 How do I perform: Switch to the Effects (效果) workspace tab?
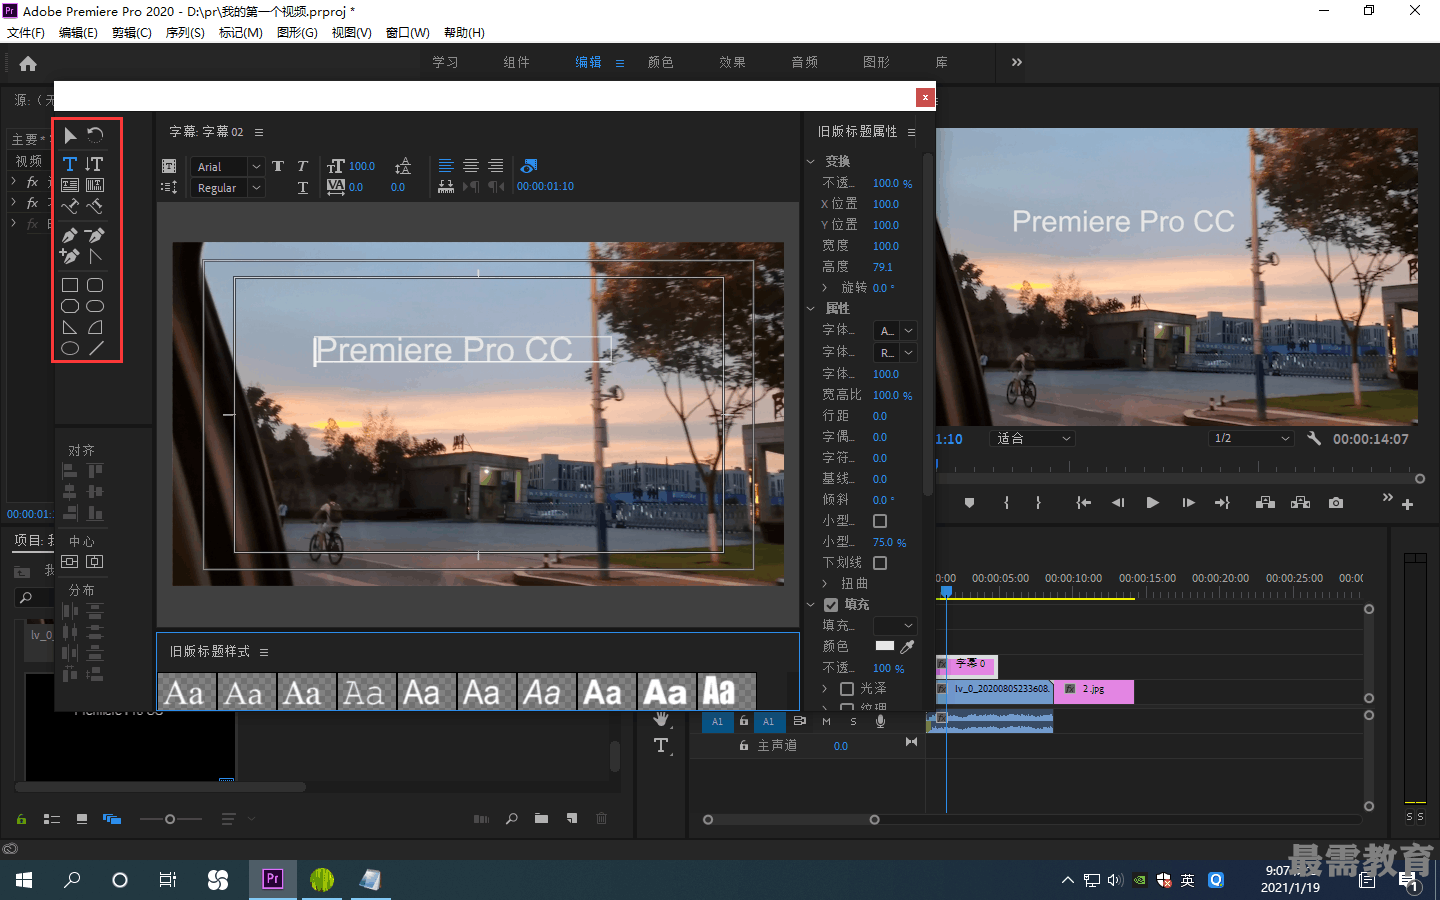coord(732,62)
